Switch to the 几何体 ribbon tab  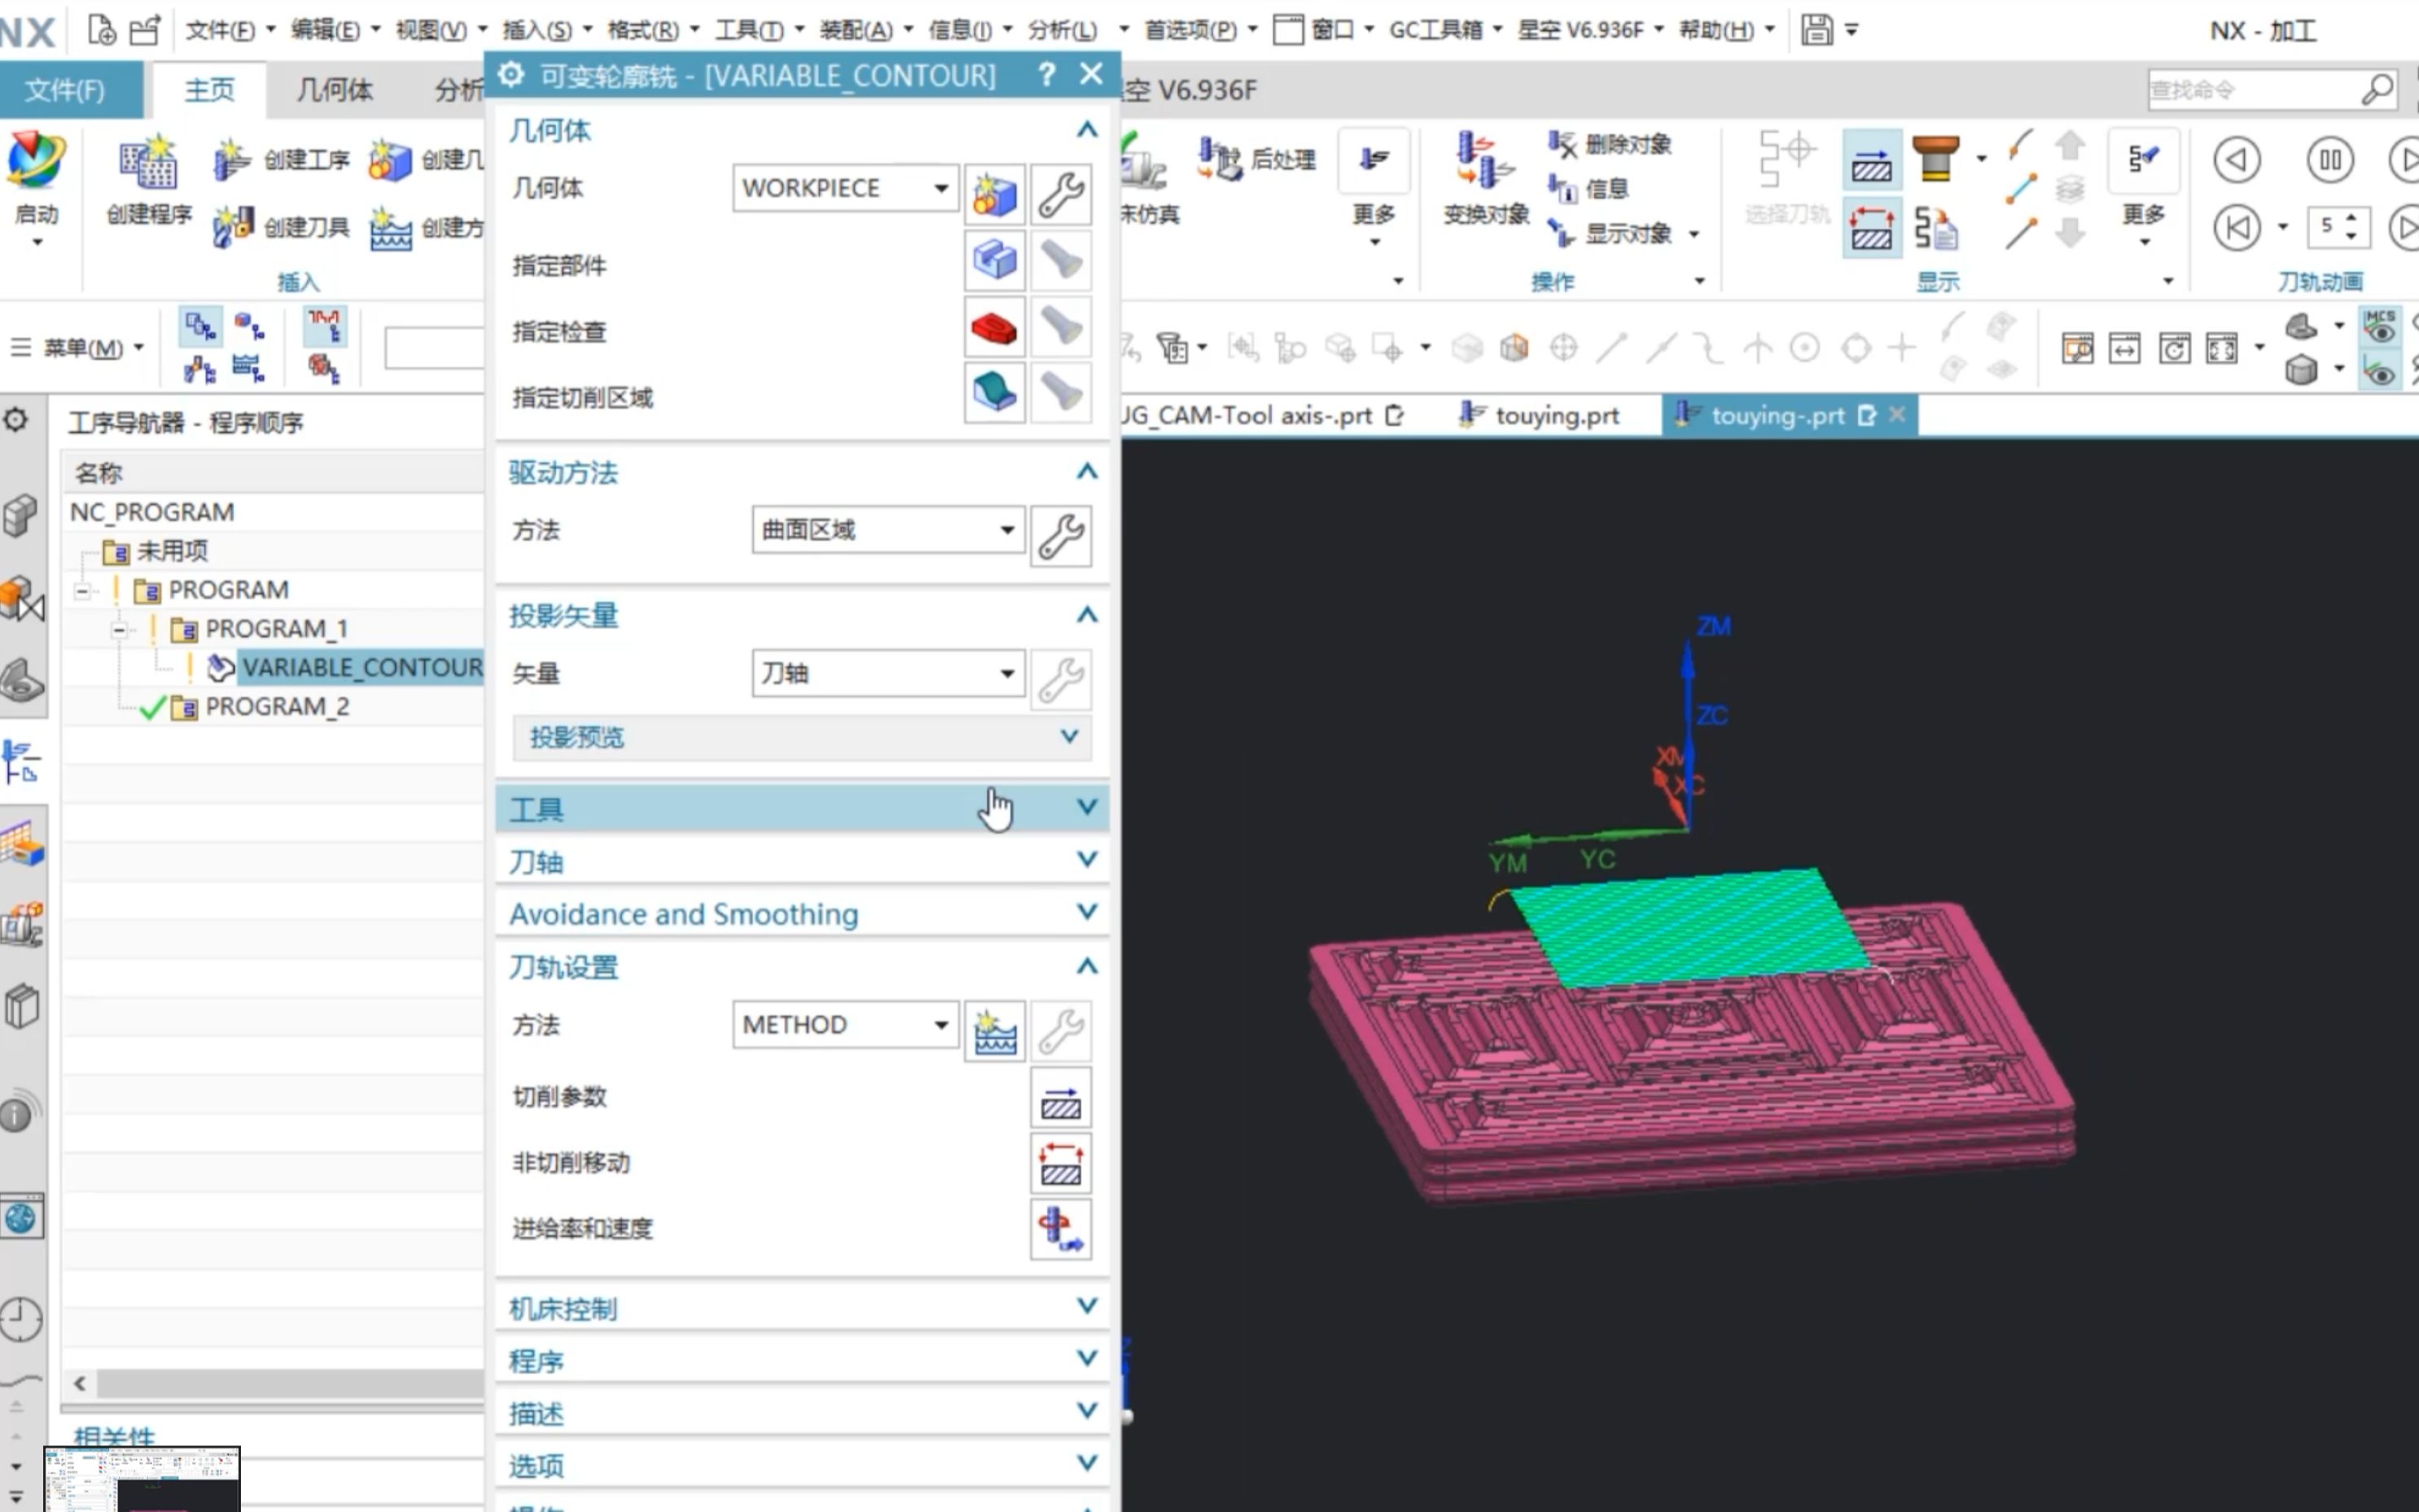[x=335, y=90]
